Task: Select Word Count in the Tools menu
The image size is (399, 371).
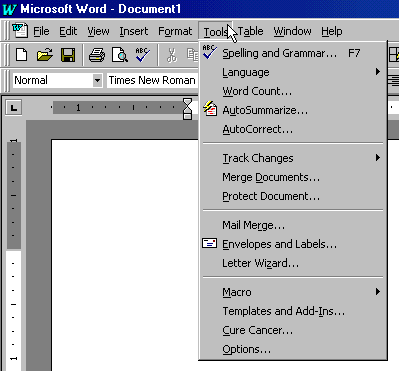Action: (x=293, y=91)
